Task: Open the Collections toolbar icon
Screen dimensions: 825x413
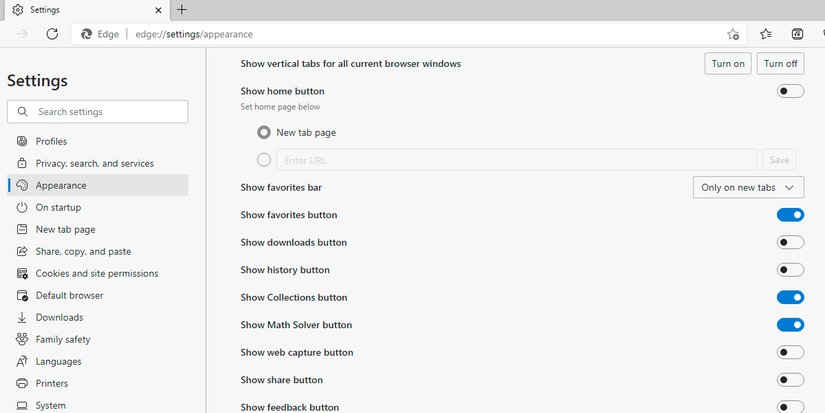Action: [x=797, y=34]
